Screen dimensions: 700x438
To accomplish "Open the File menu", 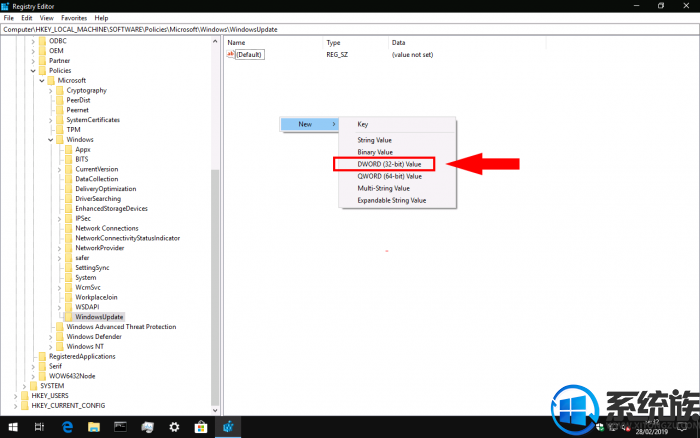I will [8, 18].
